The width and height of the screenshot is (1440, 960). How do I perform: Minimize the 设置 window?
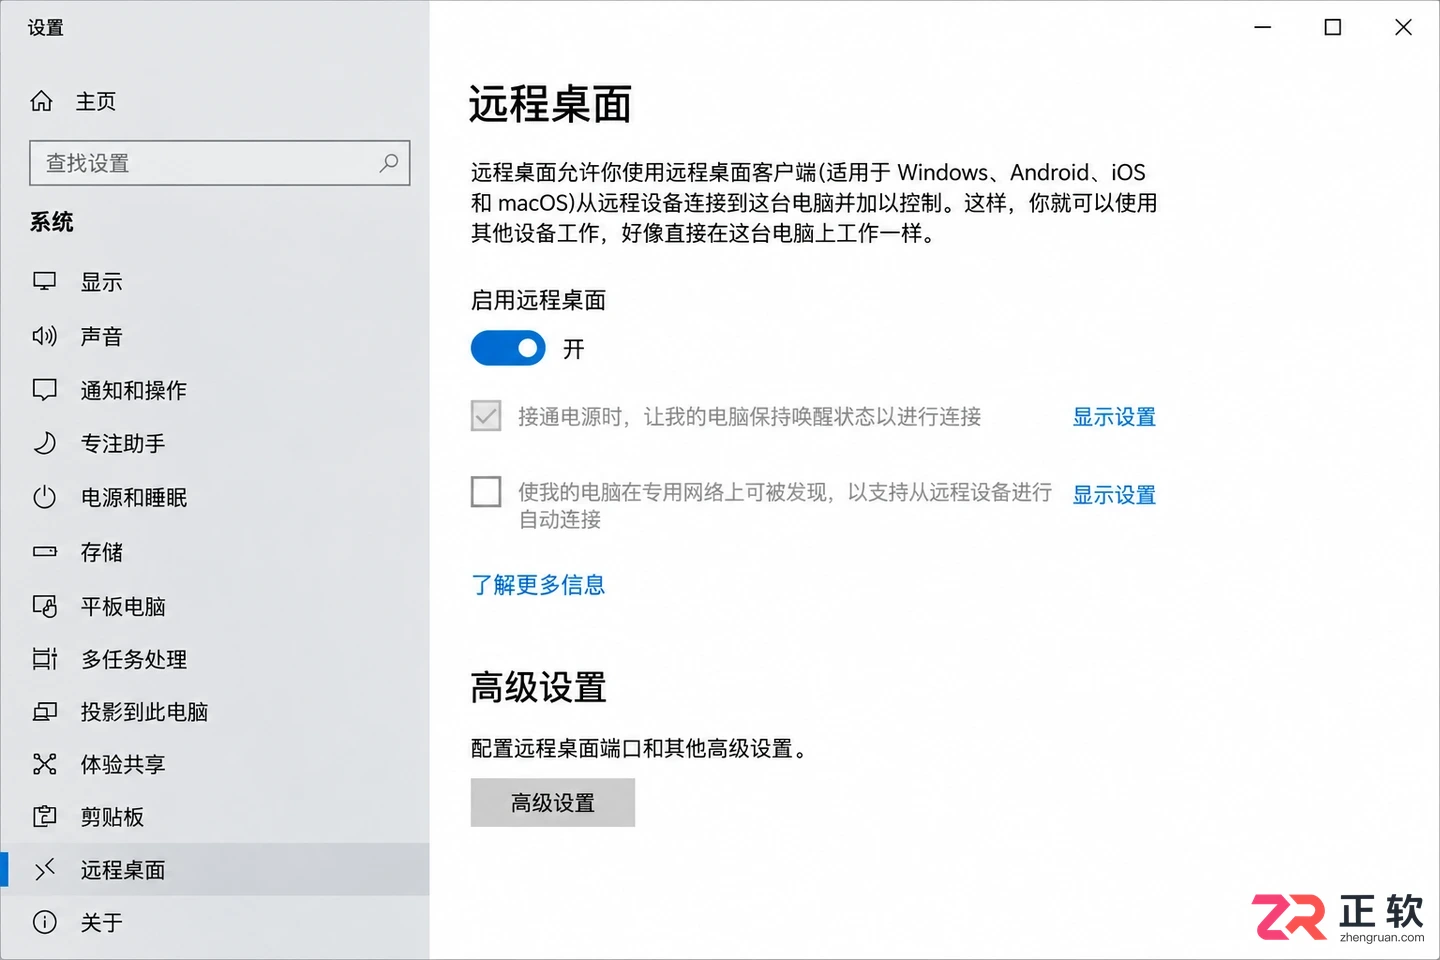[x=1263, y=27]
